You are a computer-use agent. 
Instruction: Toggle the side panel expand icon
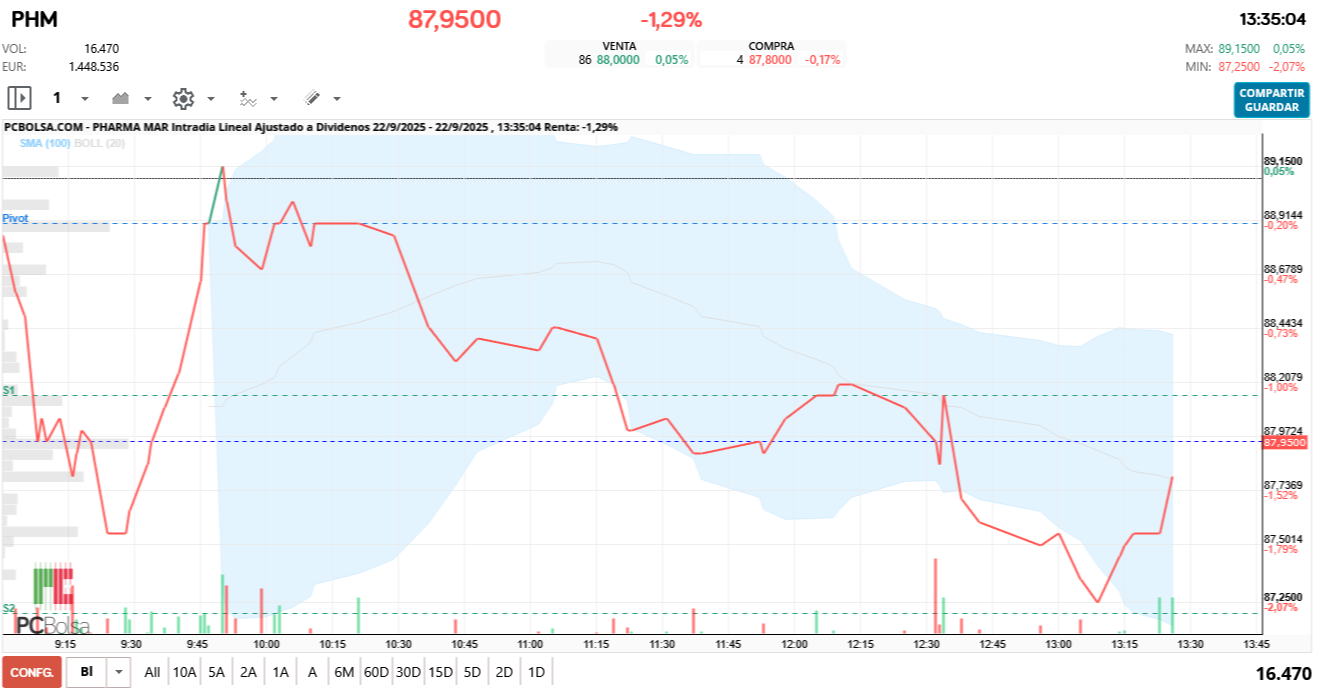point(20,98)
